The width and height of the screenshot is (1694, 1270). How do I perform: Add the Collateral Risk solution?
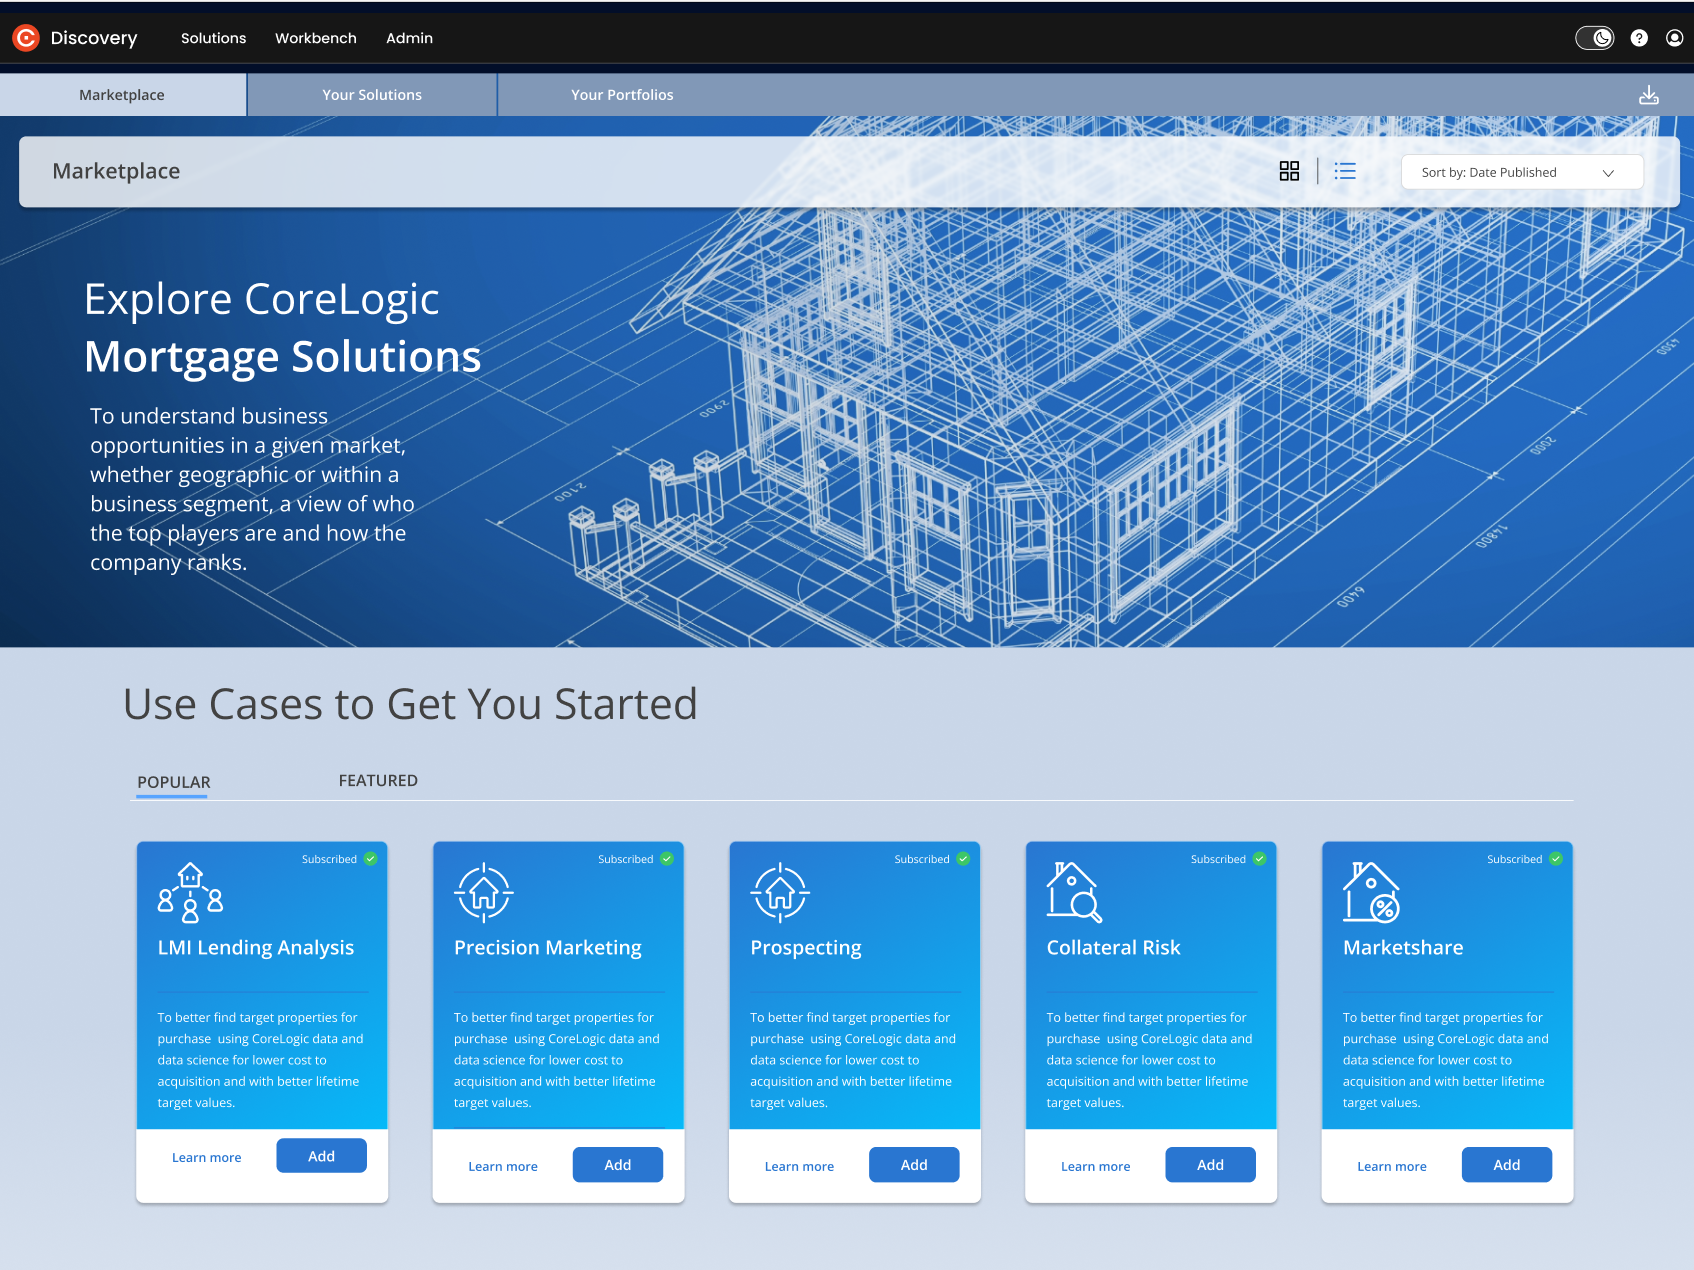(x=1210, y=1165)
